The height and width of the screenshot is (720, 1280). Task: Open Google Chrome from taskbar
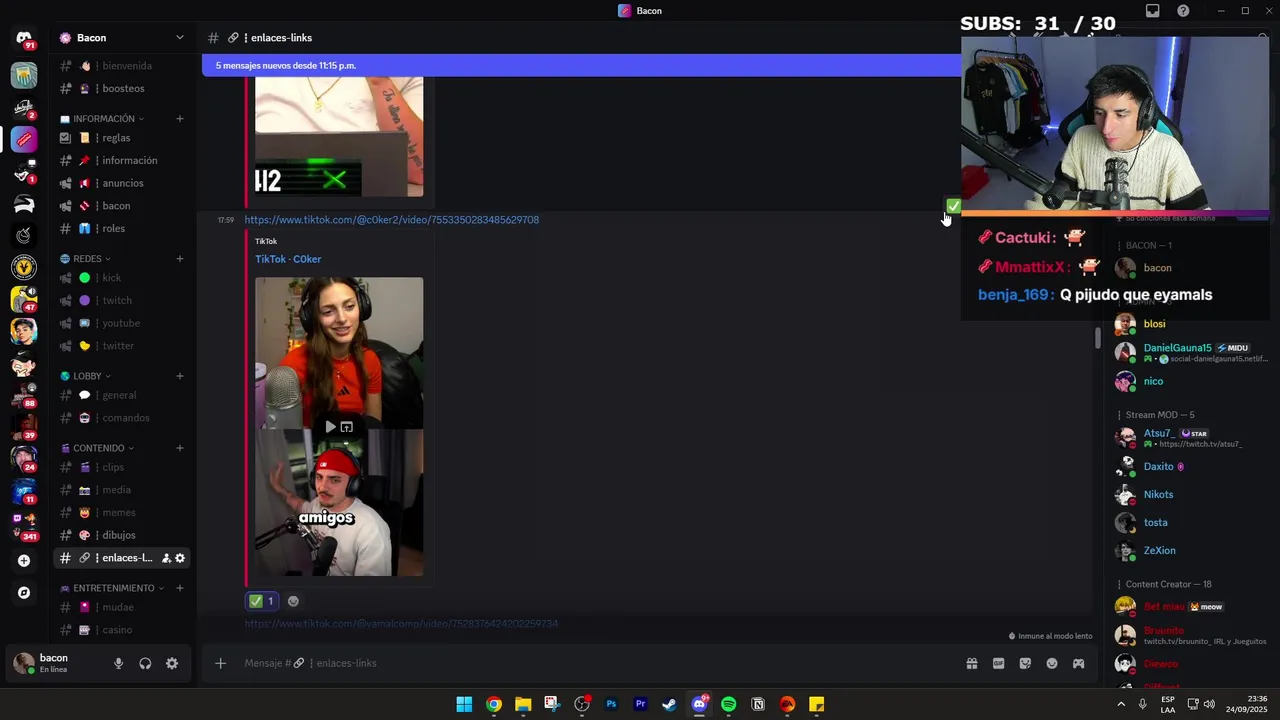[x=494, y=704]
